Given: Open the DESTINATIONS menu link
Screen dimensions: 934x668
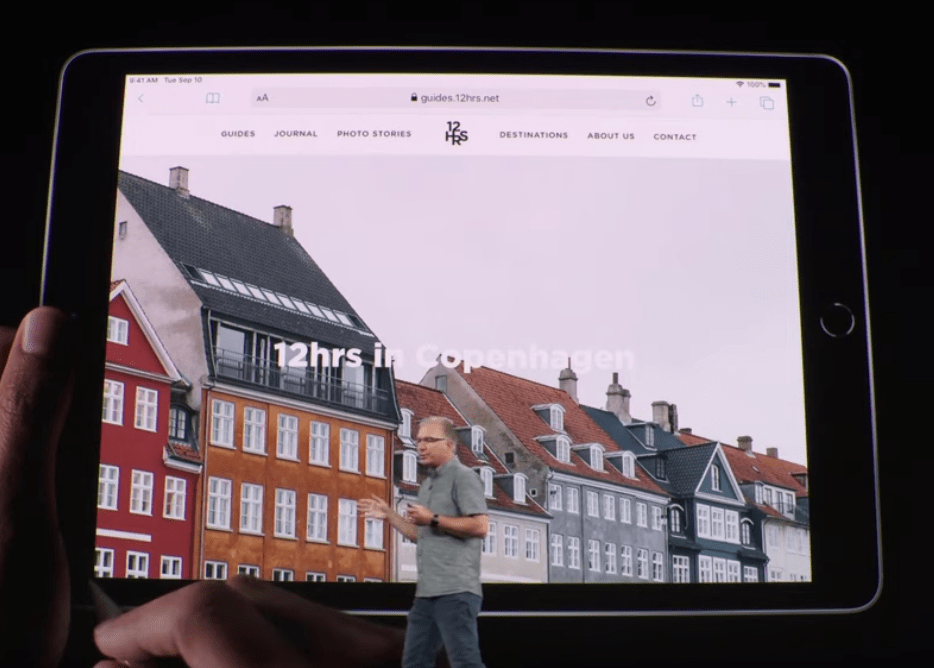Looking at the screenshot, I should pyautogui.click(x=534, y=135).
